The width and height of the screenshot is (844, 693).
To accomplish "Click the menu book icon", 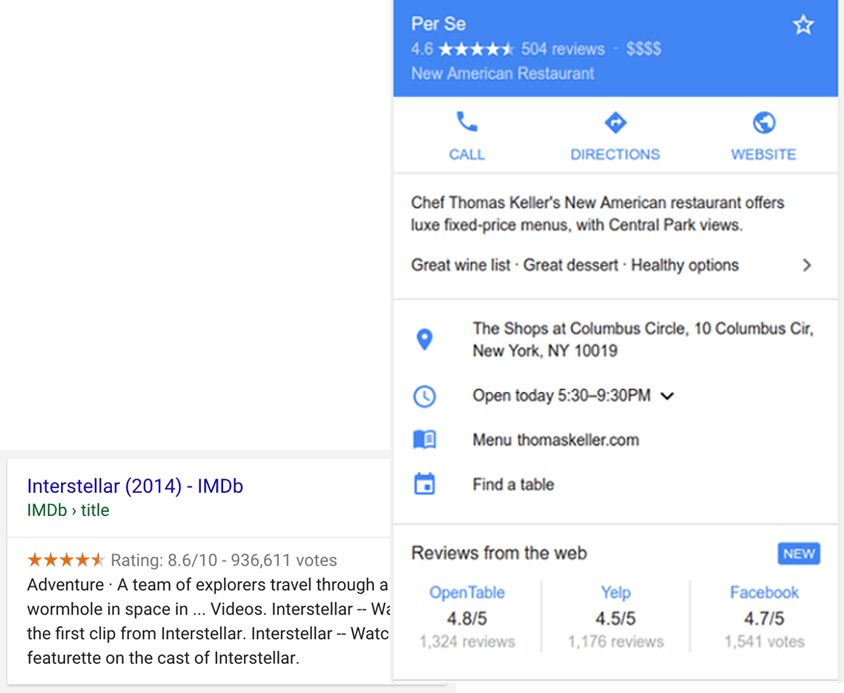I will [425, 440].
